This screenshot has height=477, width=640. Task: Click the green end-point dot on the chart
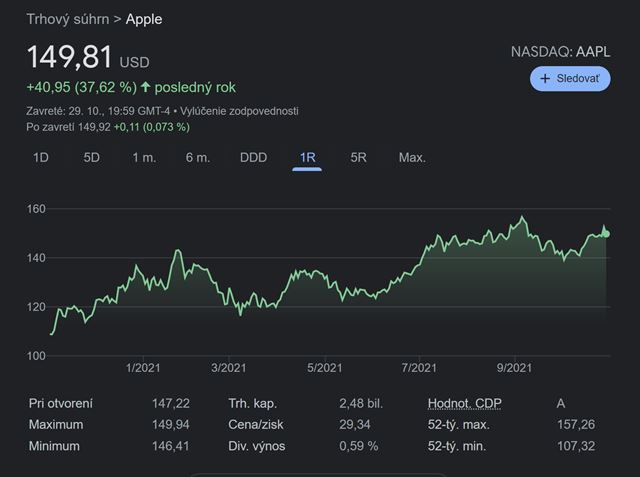point(606,234)
